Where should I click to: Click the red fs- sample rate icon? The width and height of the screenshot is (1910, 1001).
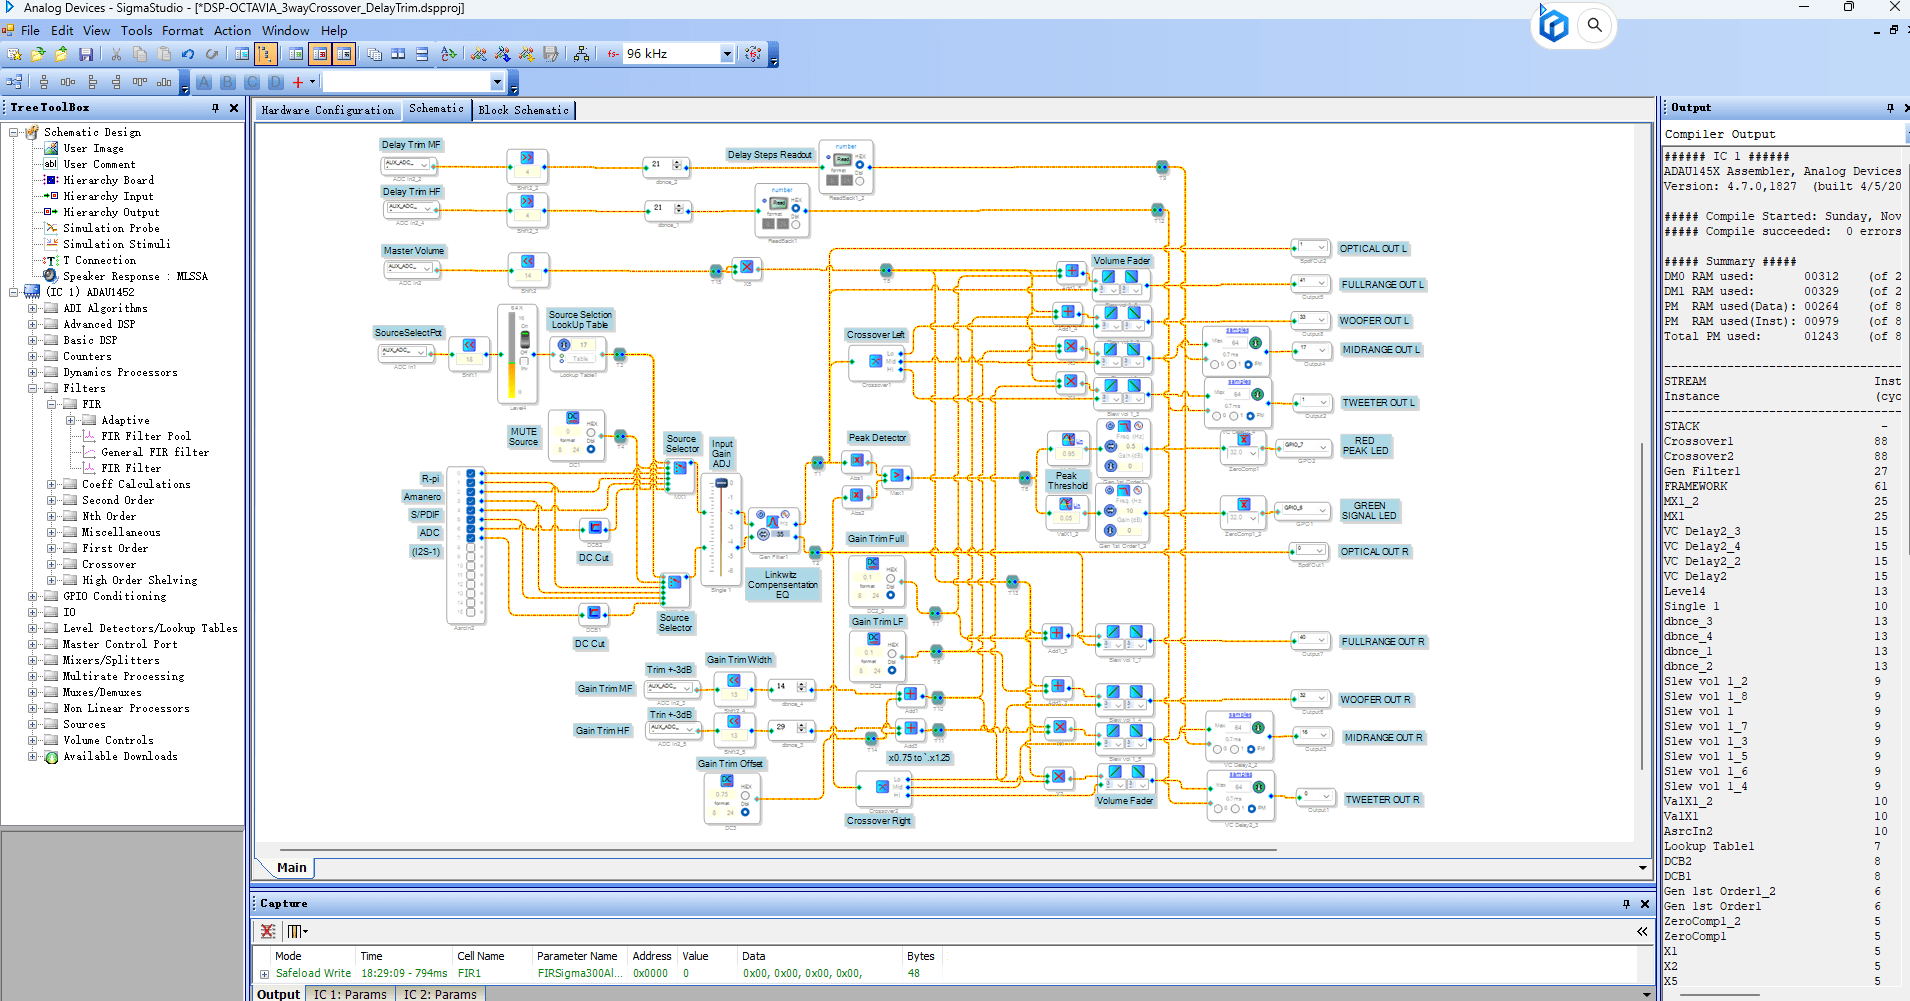pos(613,54)
